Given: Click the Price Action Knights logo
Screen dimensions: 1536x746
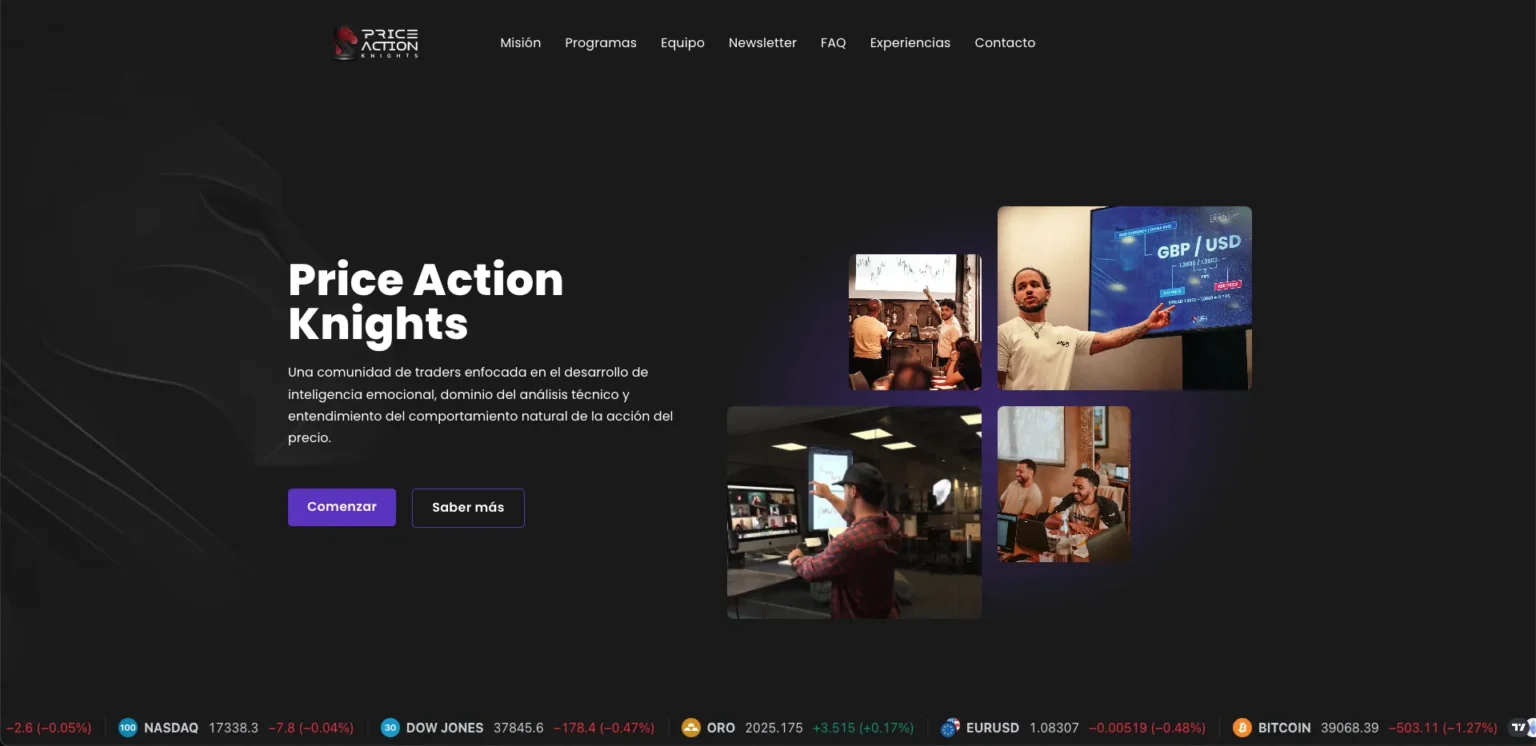Looking at the screenshot, I should (x=376, y=43).
